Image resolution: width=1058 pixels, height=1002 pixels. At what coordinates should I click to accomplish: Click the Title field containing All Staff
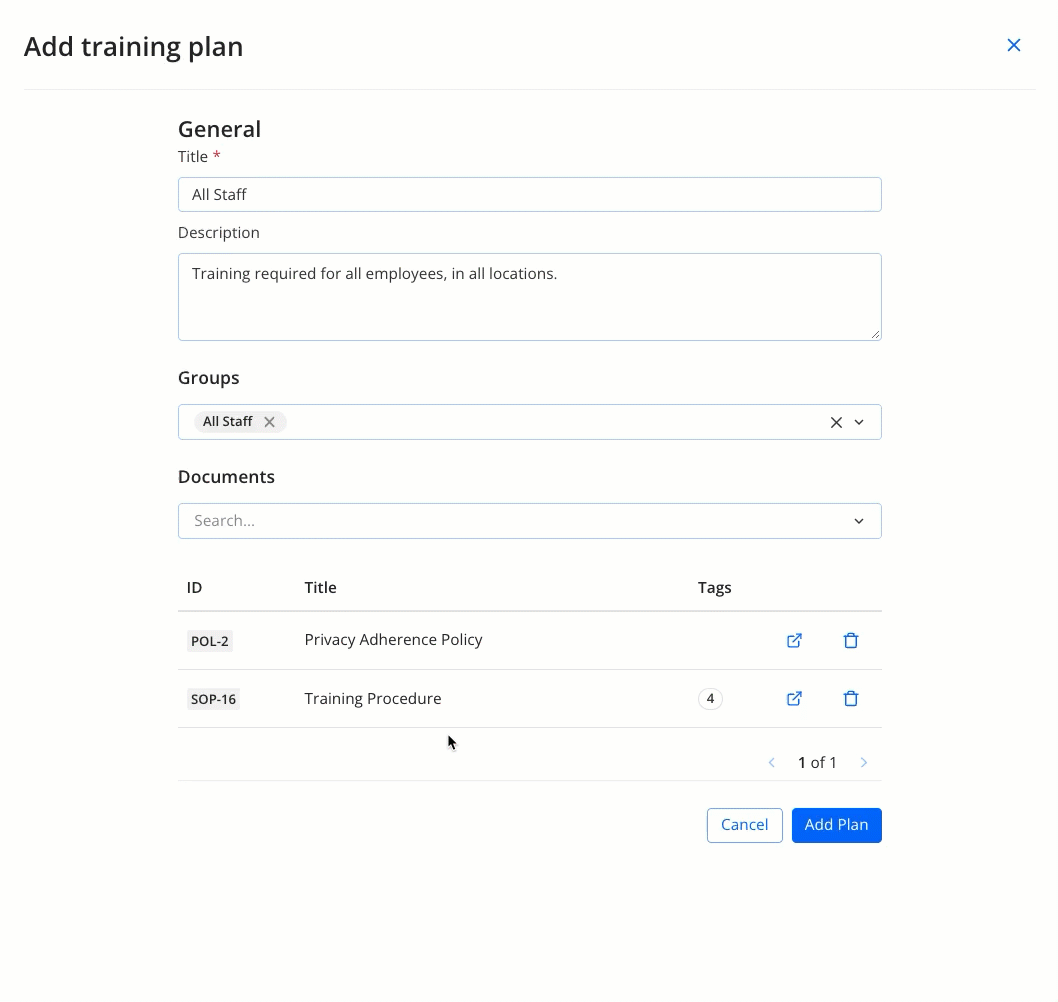[529, 194]
